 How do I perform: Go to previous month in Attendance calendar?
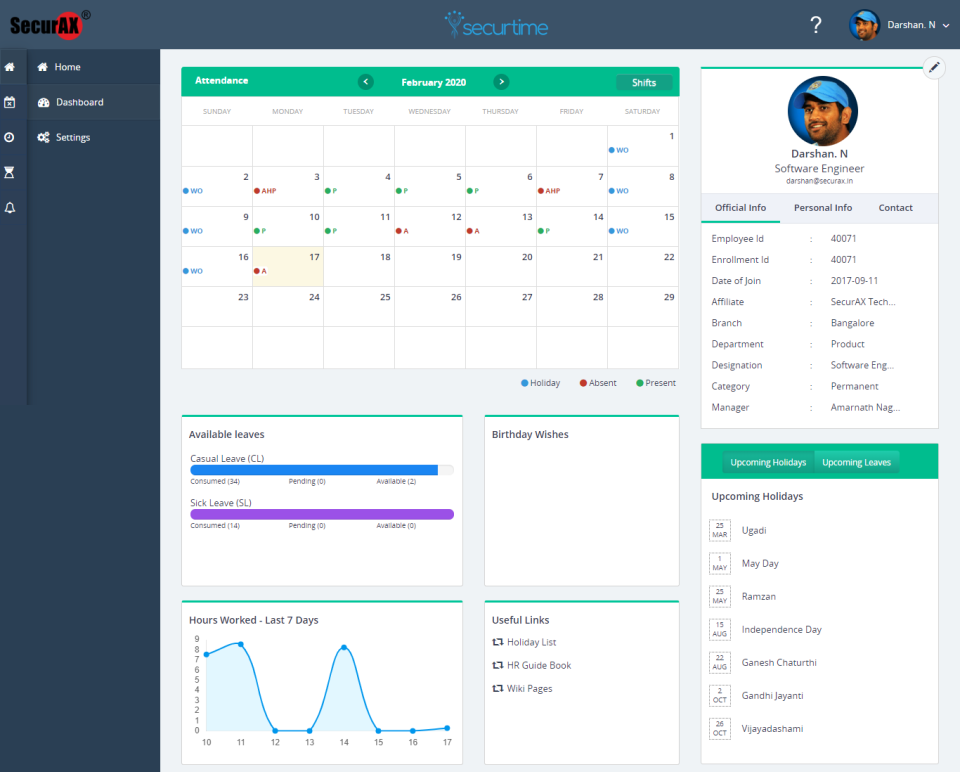click(x=366, y=81)
